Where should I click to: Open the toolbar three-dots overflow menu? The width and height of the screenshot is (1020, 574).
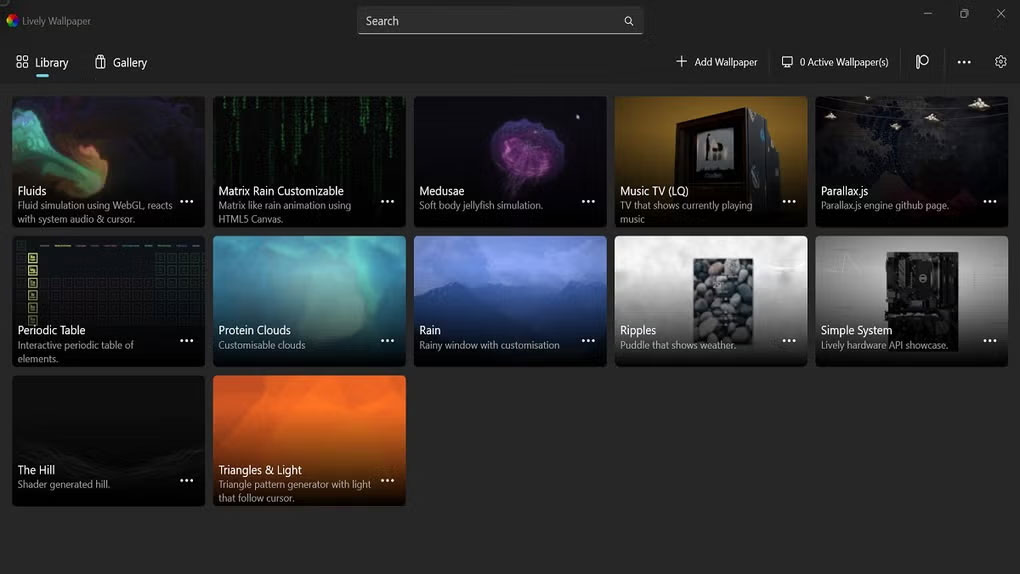(x=963, y=62)
